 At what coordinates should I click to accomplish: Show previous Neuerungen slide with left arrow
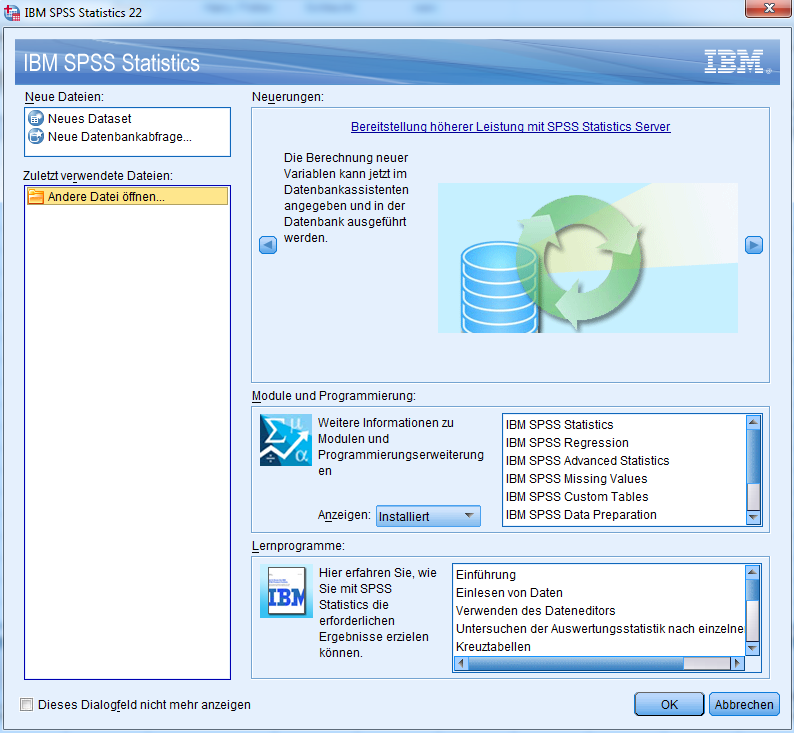coord(268,245)
